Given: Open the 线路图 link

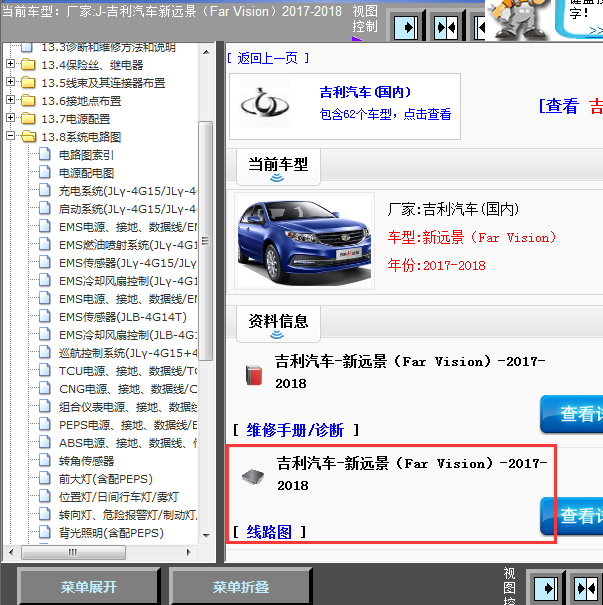Looking at the screenshot, I should (x=269, y=532).
